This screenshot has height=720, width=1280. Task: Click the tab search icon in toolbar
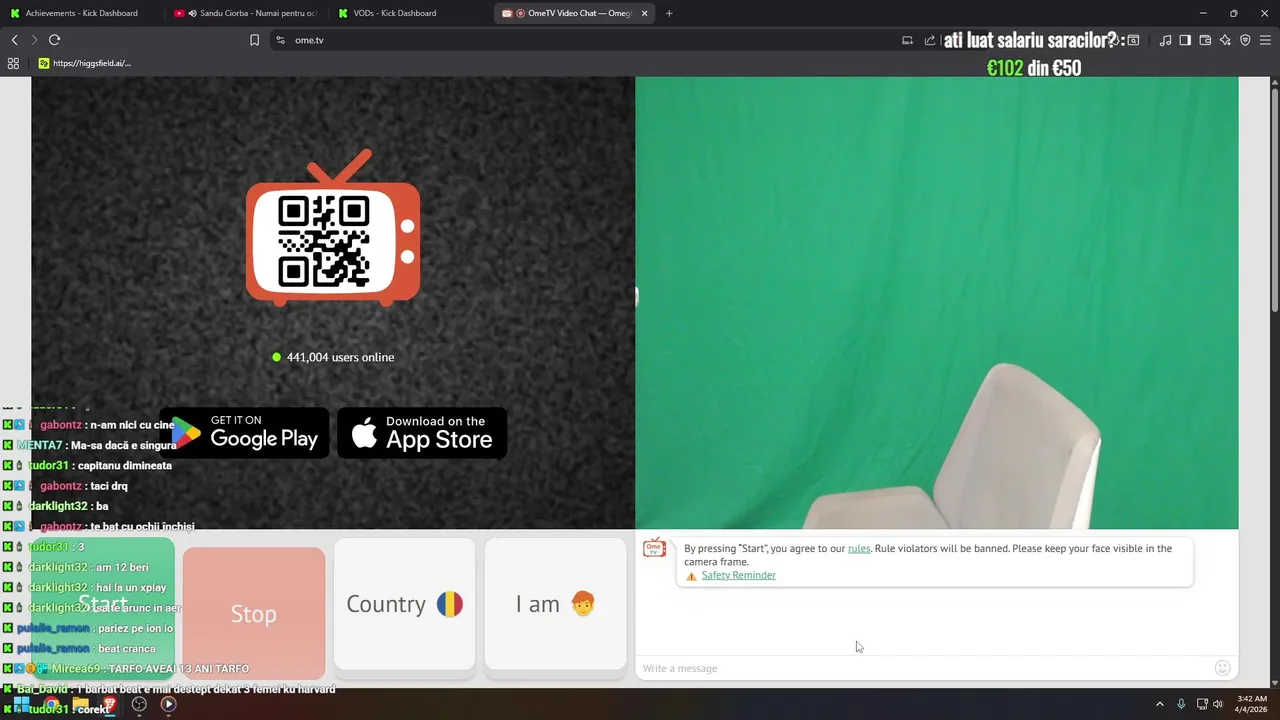point(1133,40)
